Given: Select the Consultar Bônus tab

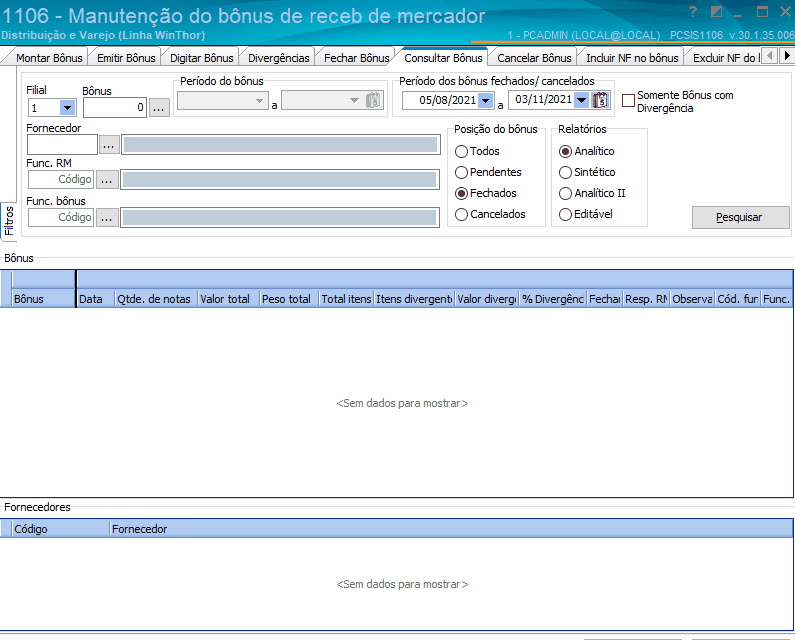Looking at the screenshot, I should tap(443, 58).
